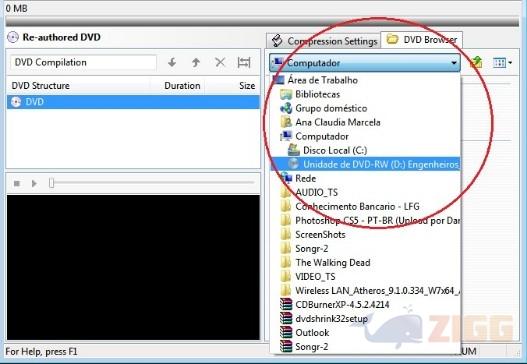
Task: Click the move up arrow icon
Action: [196, 63]
